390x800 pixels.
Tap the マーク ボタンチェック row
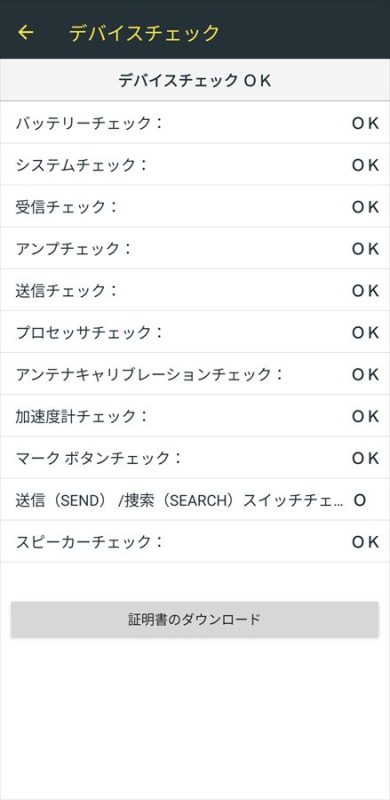[x=195, y=458]
